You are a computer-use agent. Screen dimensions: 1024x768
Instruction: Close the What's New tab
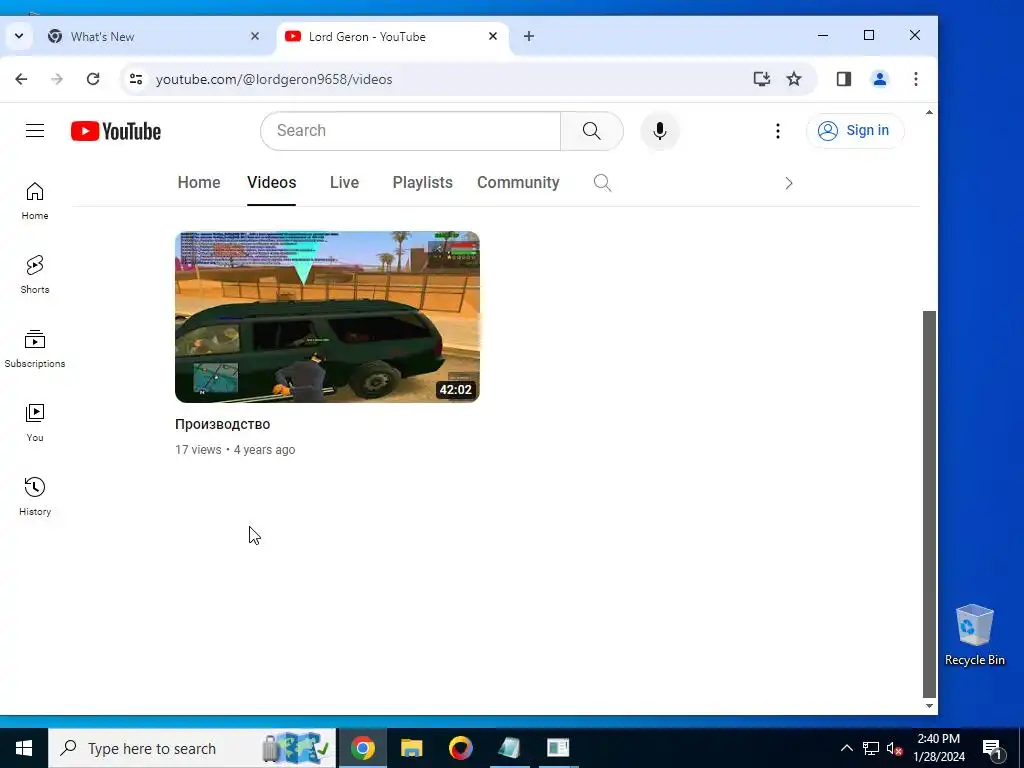255,37
